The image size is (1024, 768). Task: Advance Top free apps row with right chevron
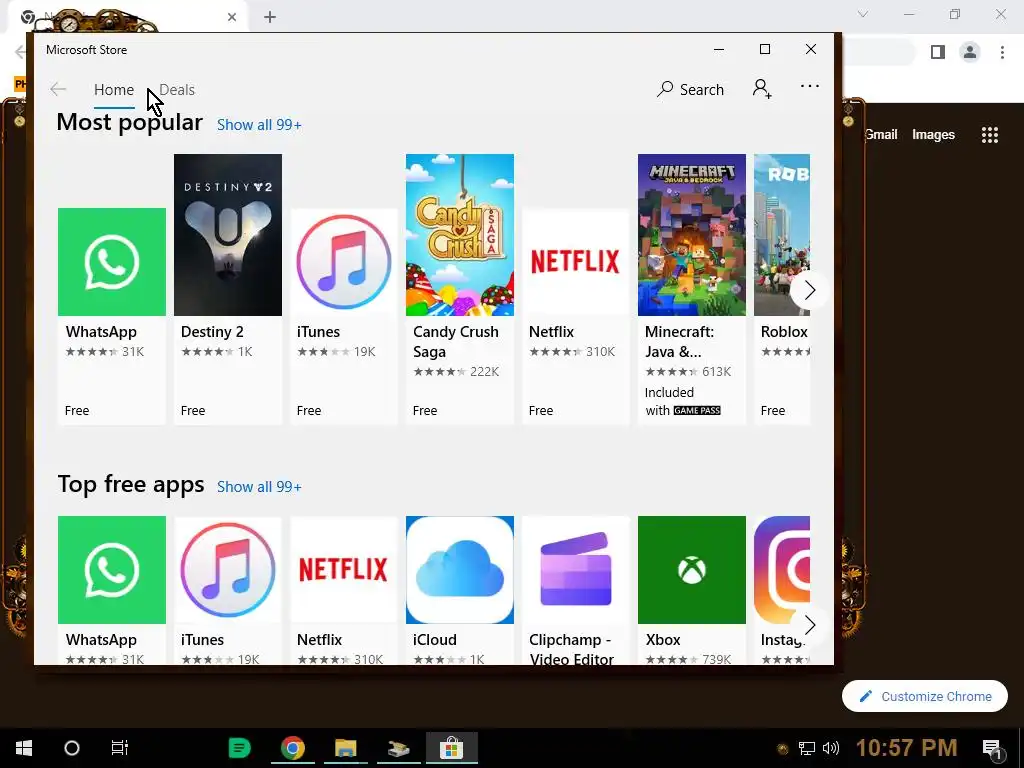pyautogui.click(x=810, y=625)
